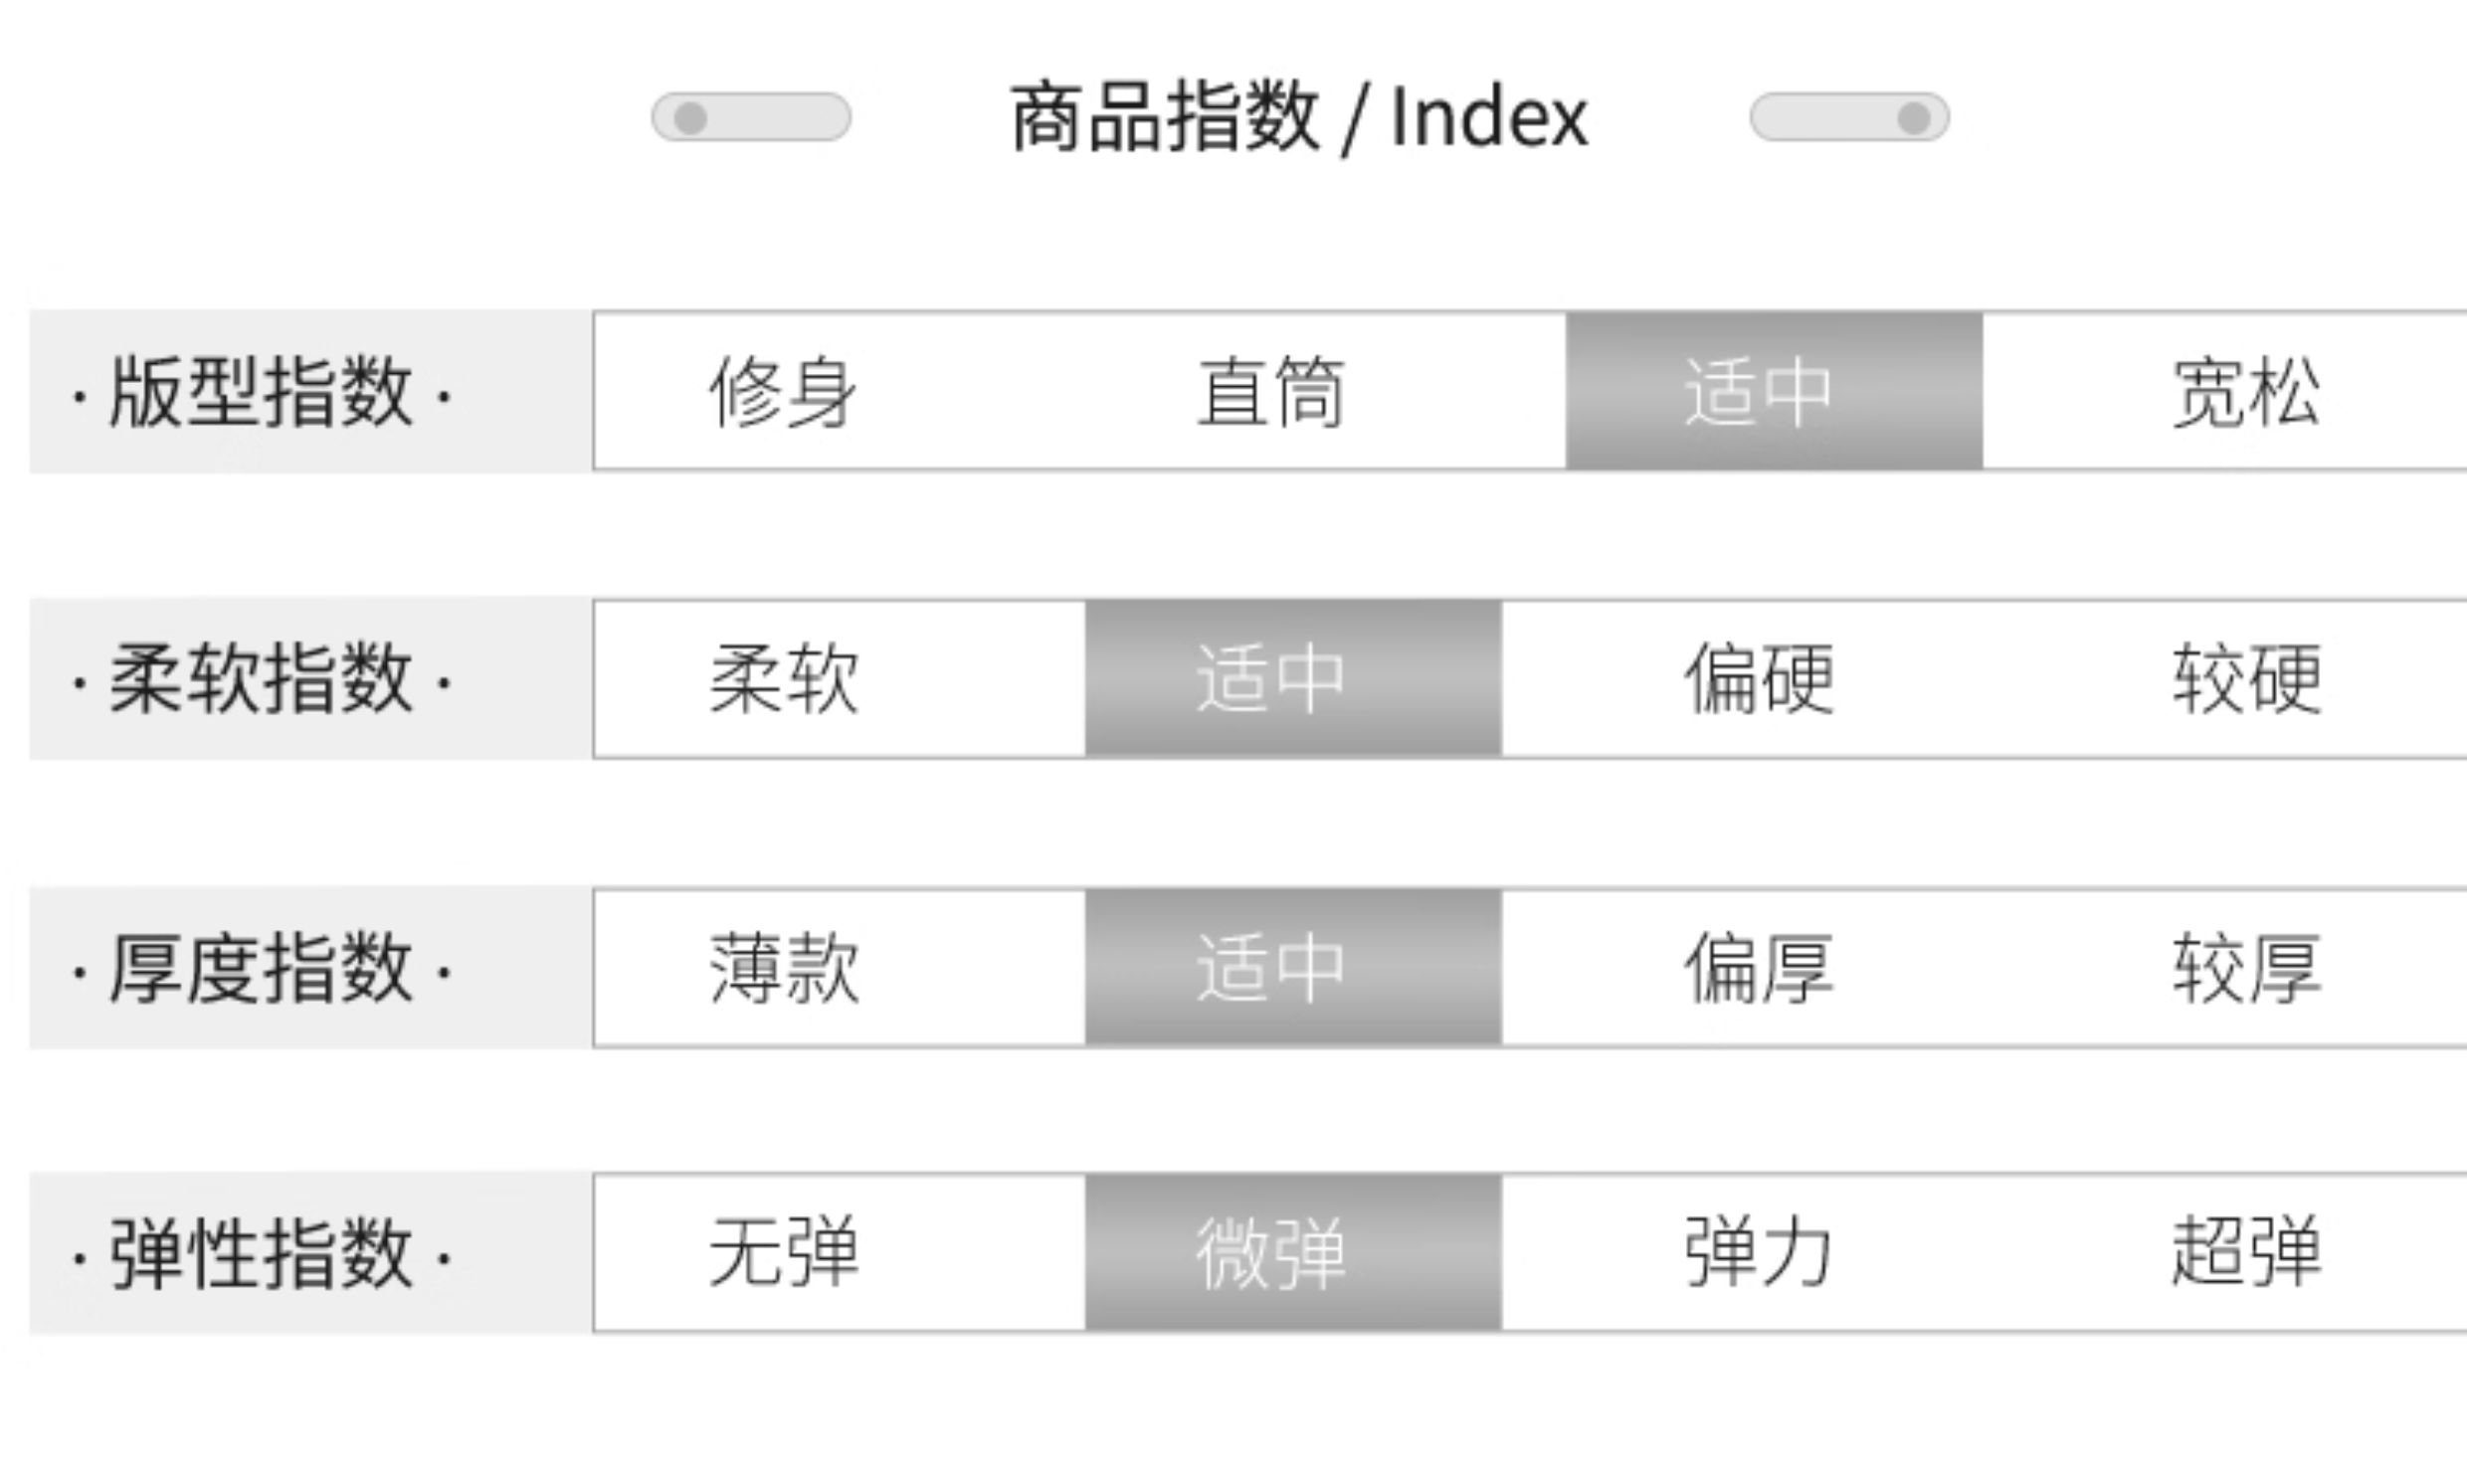The image size is (2467, 1484).
Task: Click the 商品指数 / Index heading
Action: 1298,118
